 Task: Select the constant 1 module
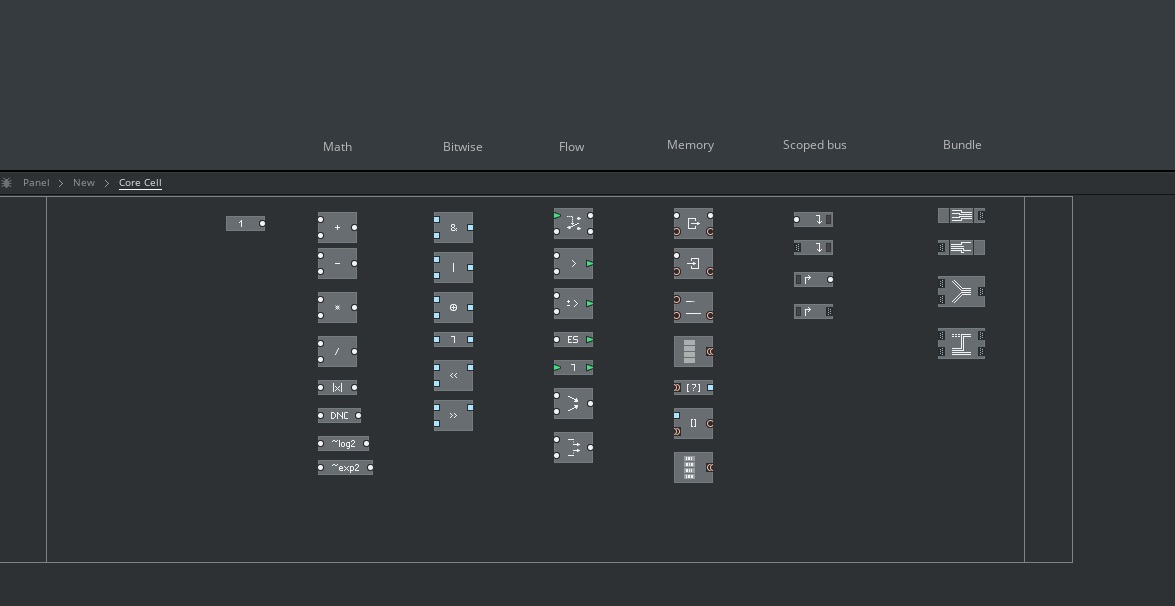[x=242, y=224]
